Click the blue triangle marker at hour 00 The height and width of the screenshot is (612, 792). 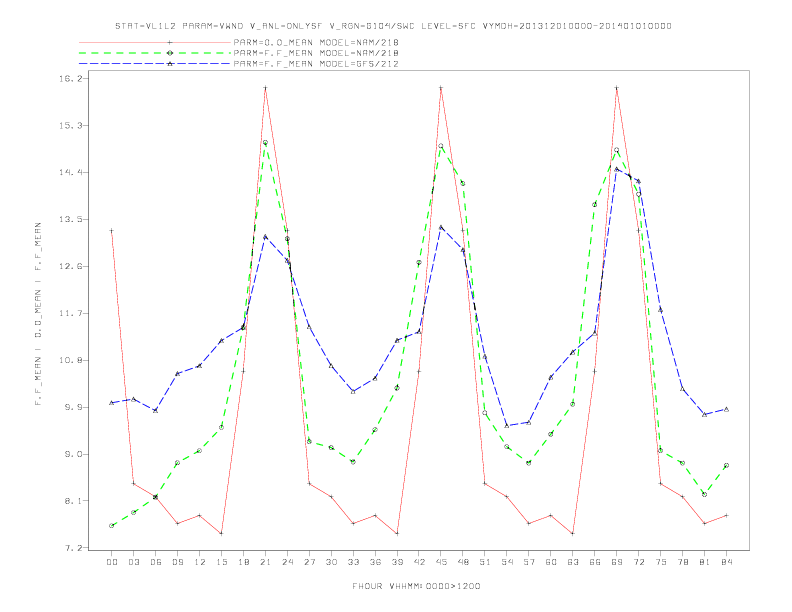click(112, 402)
